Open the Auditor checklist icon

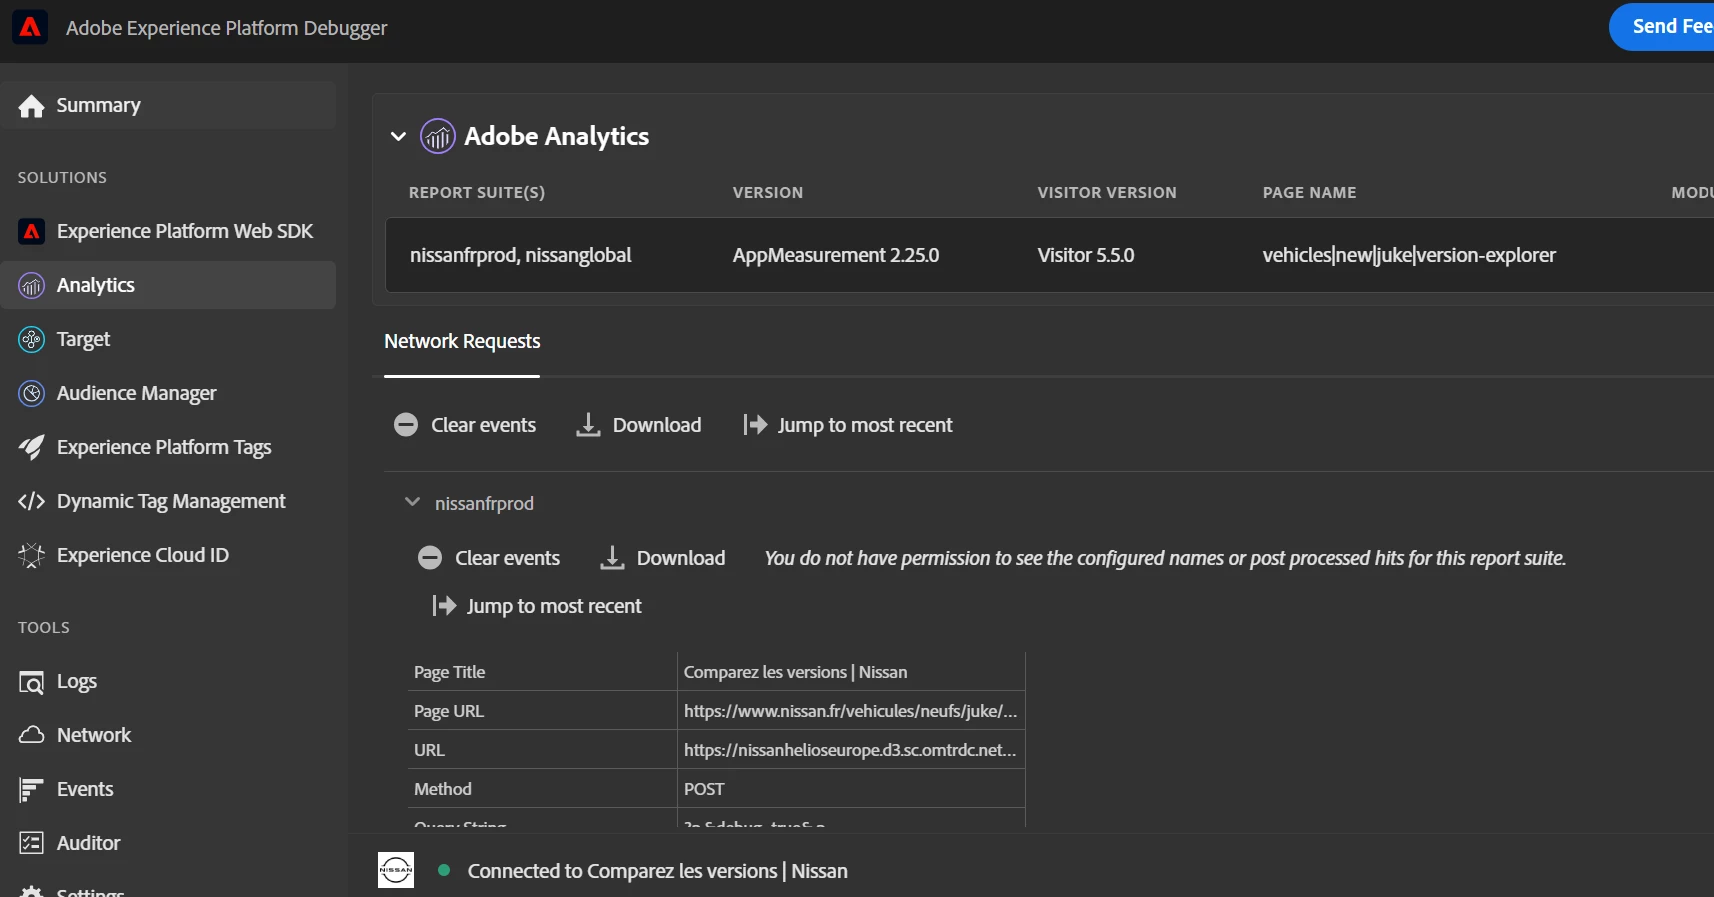(32, 843)
